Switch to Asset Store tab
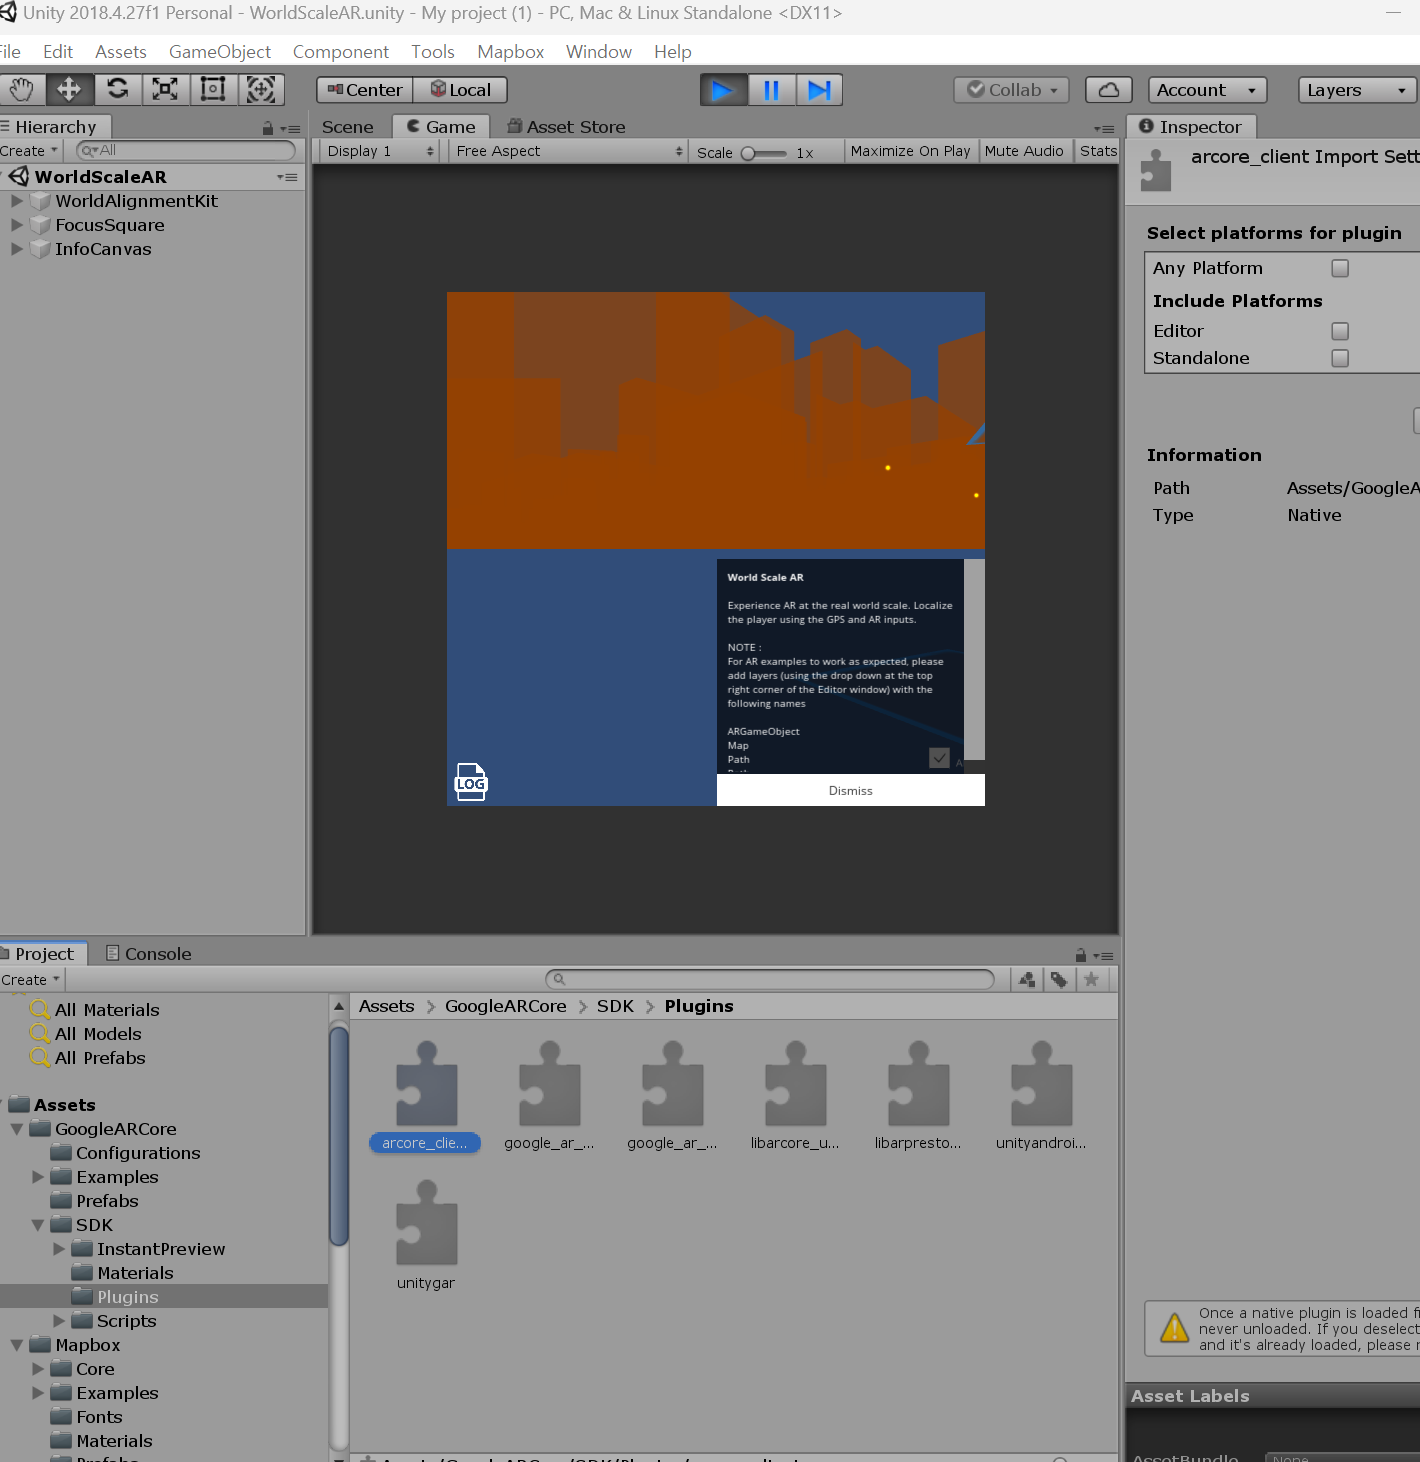 click(x=567, y=127)
